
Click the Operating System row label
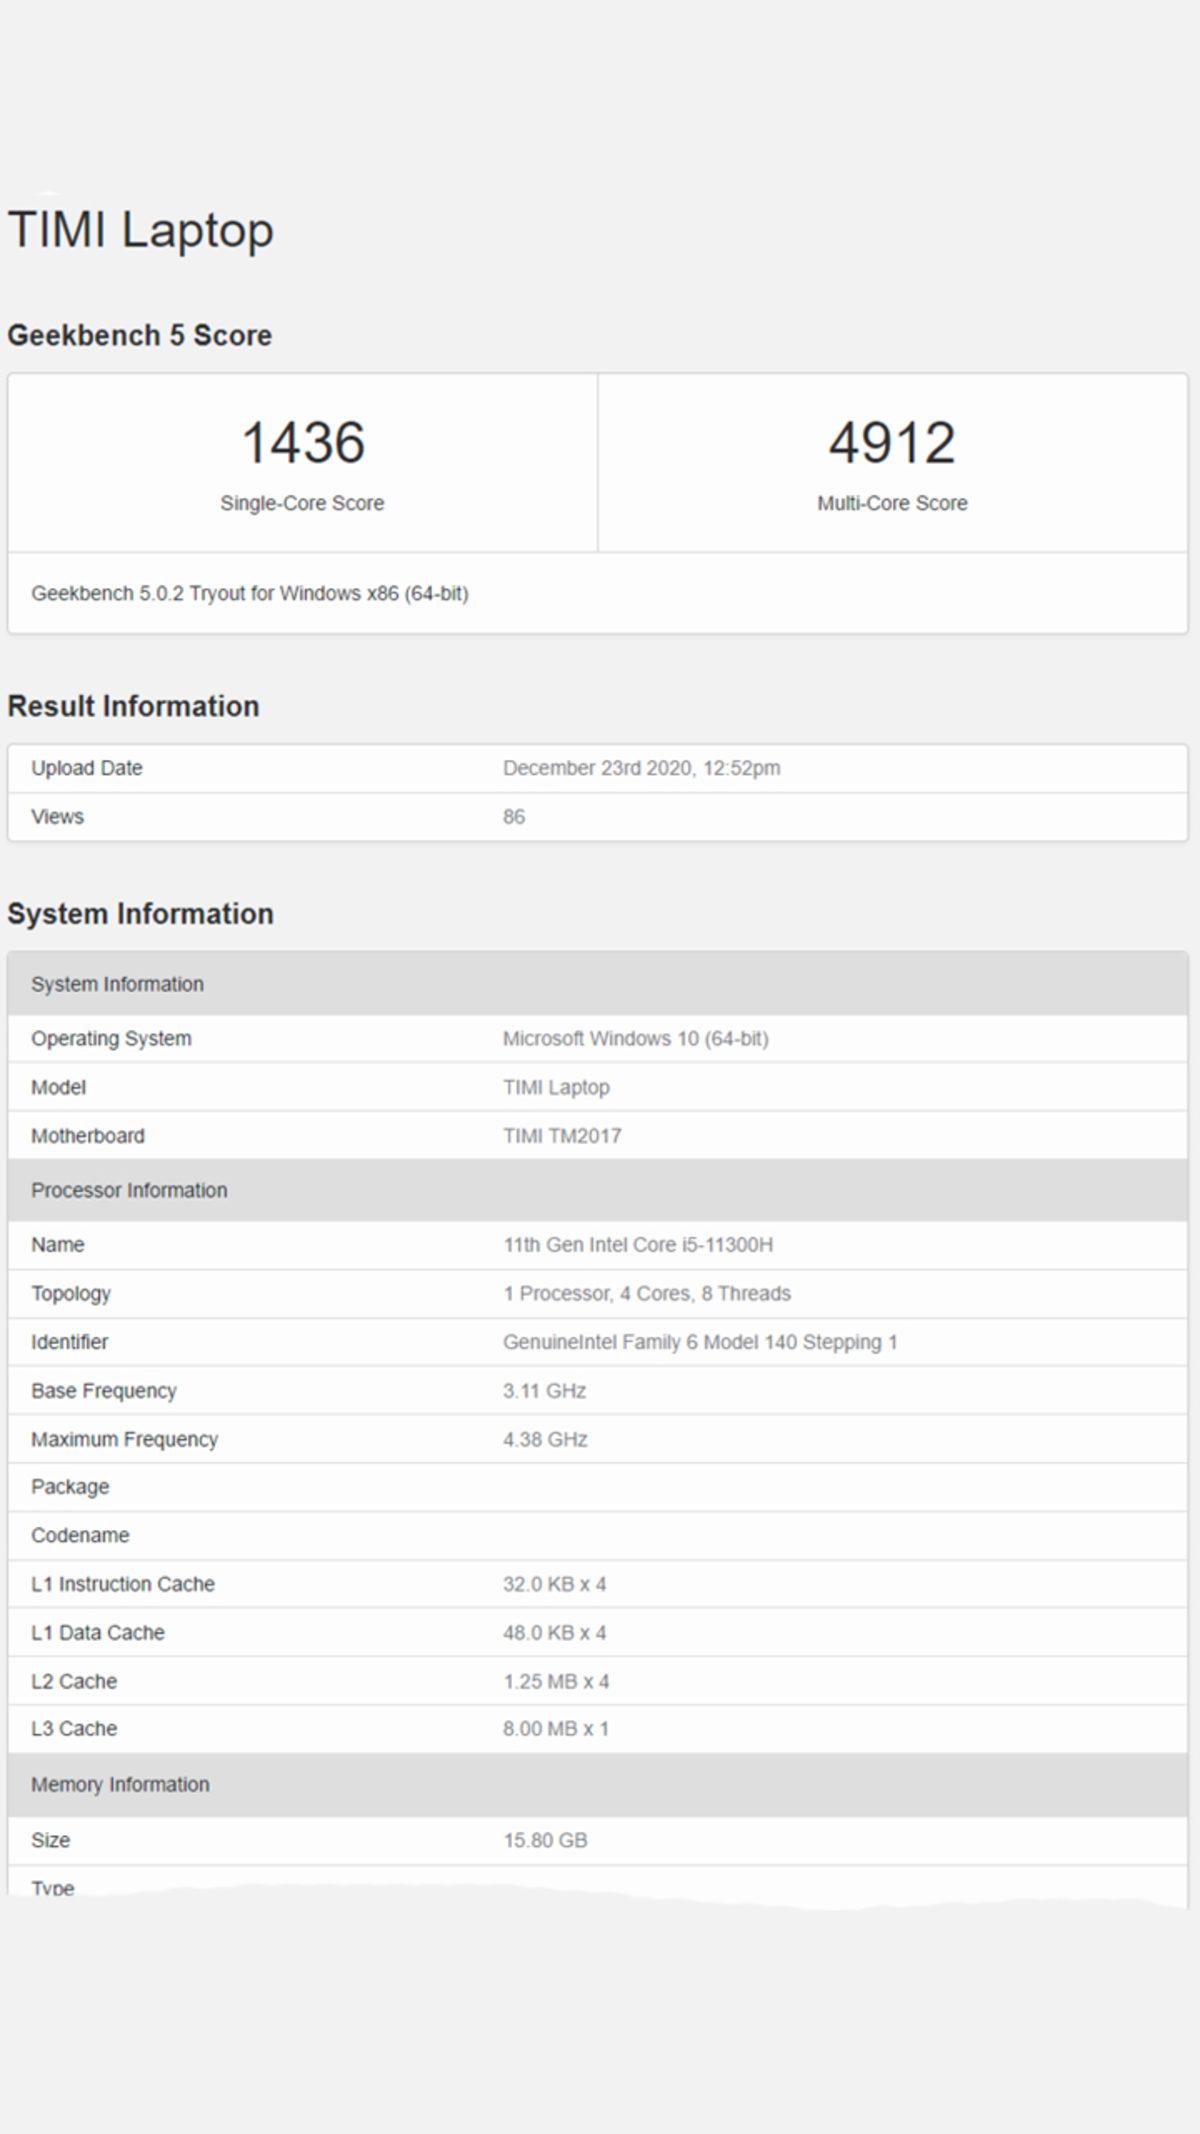111,1038
